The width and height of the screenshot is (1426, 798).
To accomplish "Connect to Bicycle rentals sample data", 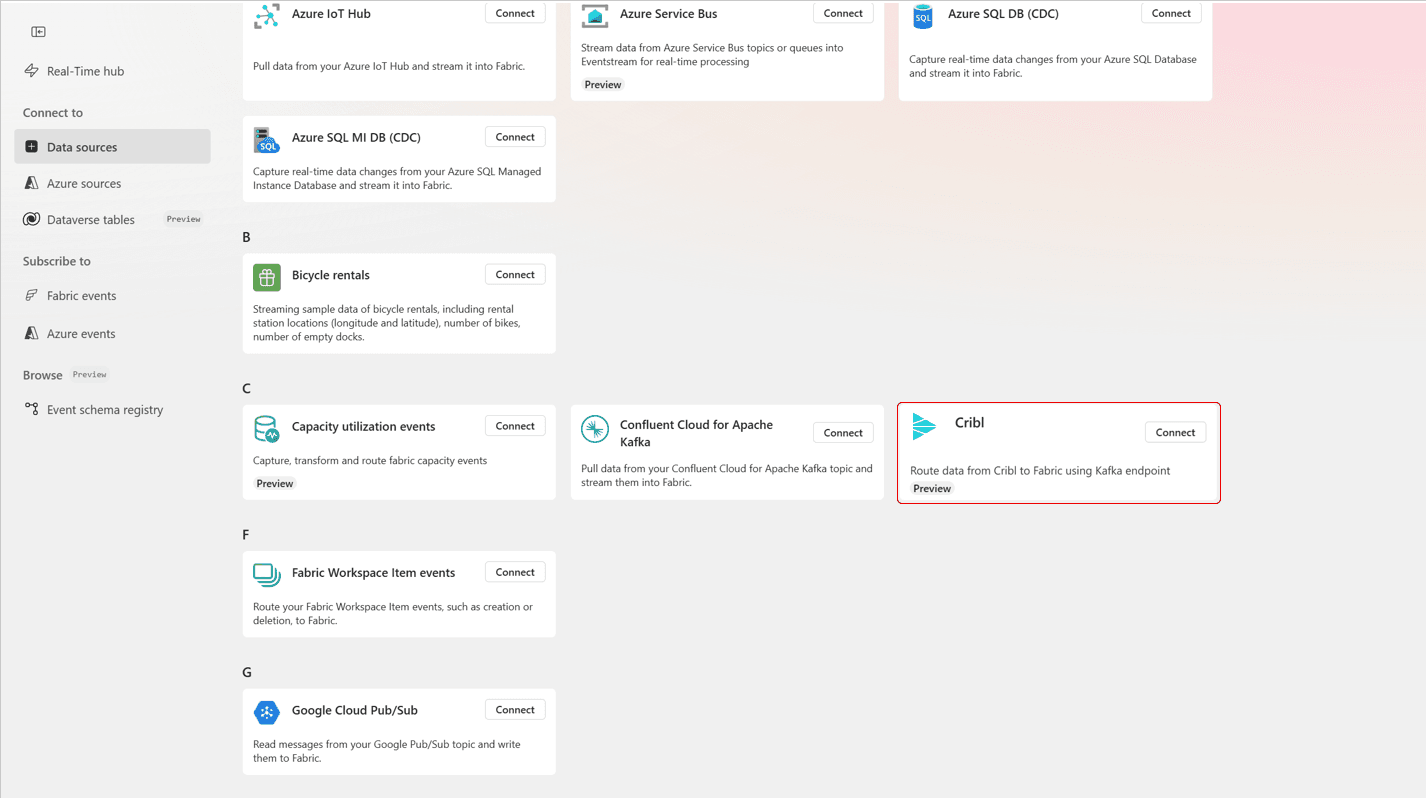I will 515,275.
